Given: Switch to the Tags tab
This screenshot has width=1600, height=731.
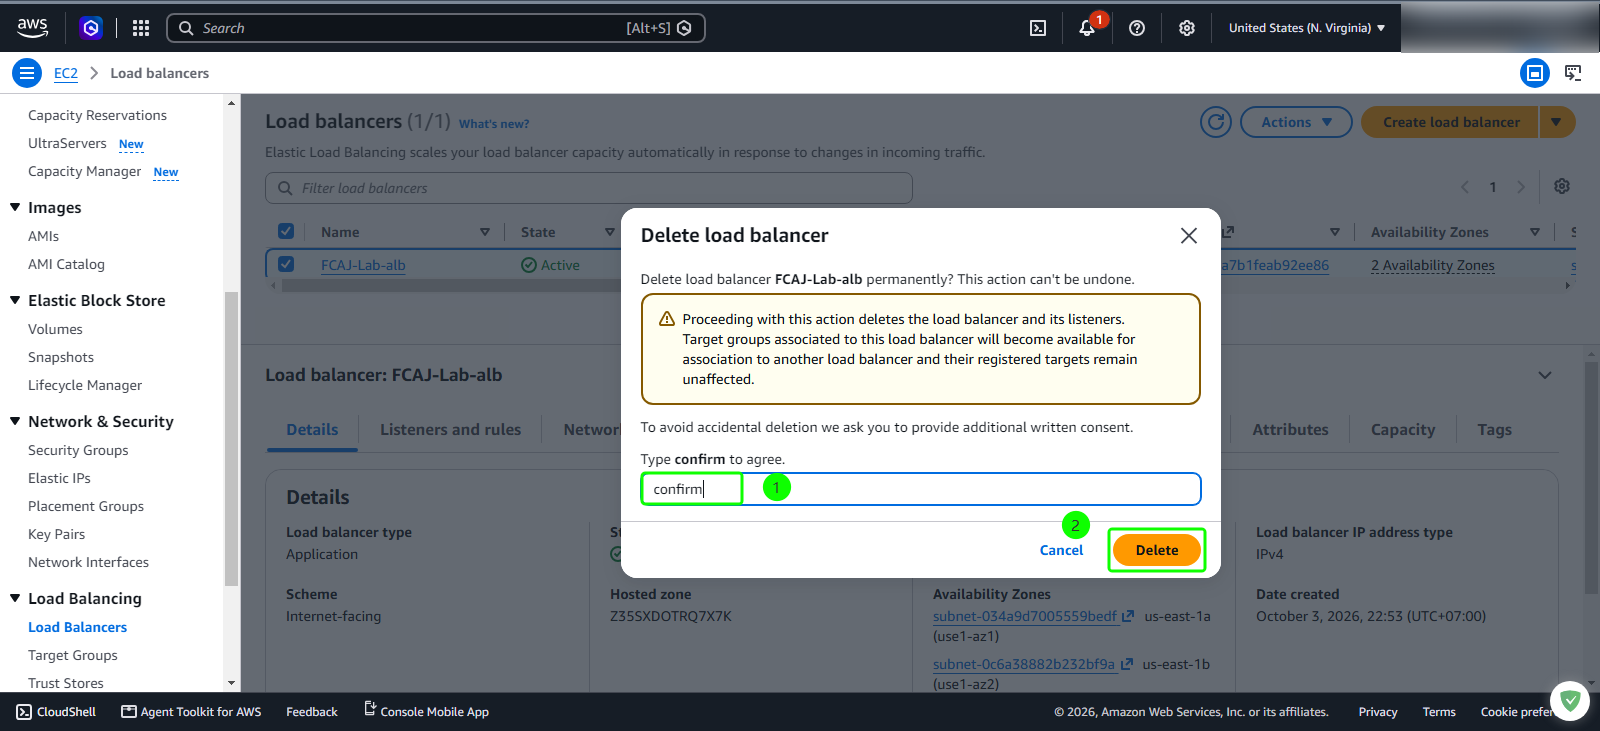Looking at the screenshot, I should pyautogui.click(x=1495, y=430).
